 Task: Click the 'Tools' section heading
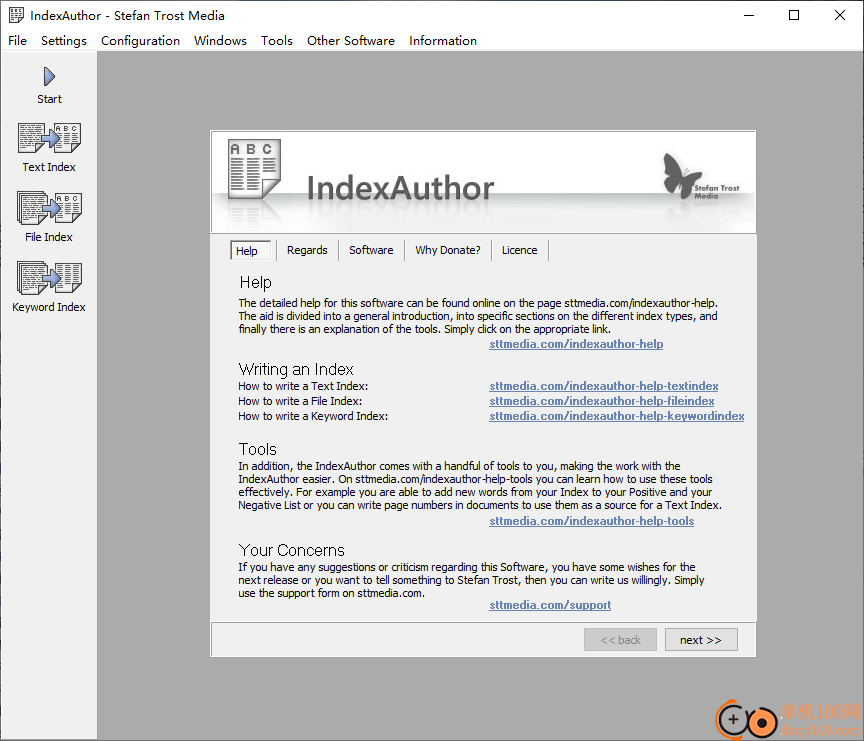pyautogui.click(x=257, y=449)
